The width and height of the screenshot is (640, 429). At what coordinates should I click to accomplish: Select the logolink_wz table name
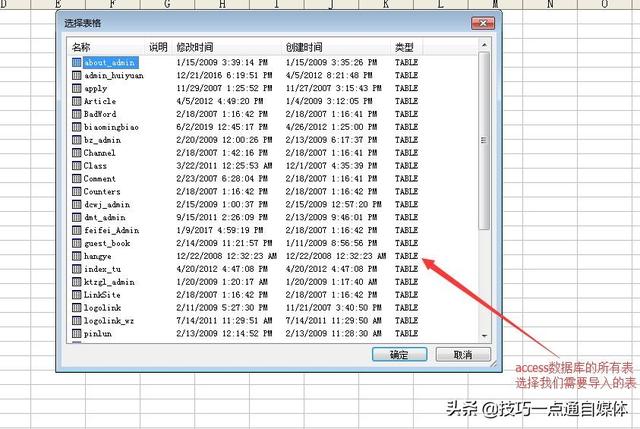coord(109,321)
